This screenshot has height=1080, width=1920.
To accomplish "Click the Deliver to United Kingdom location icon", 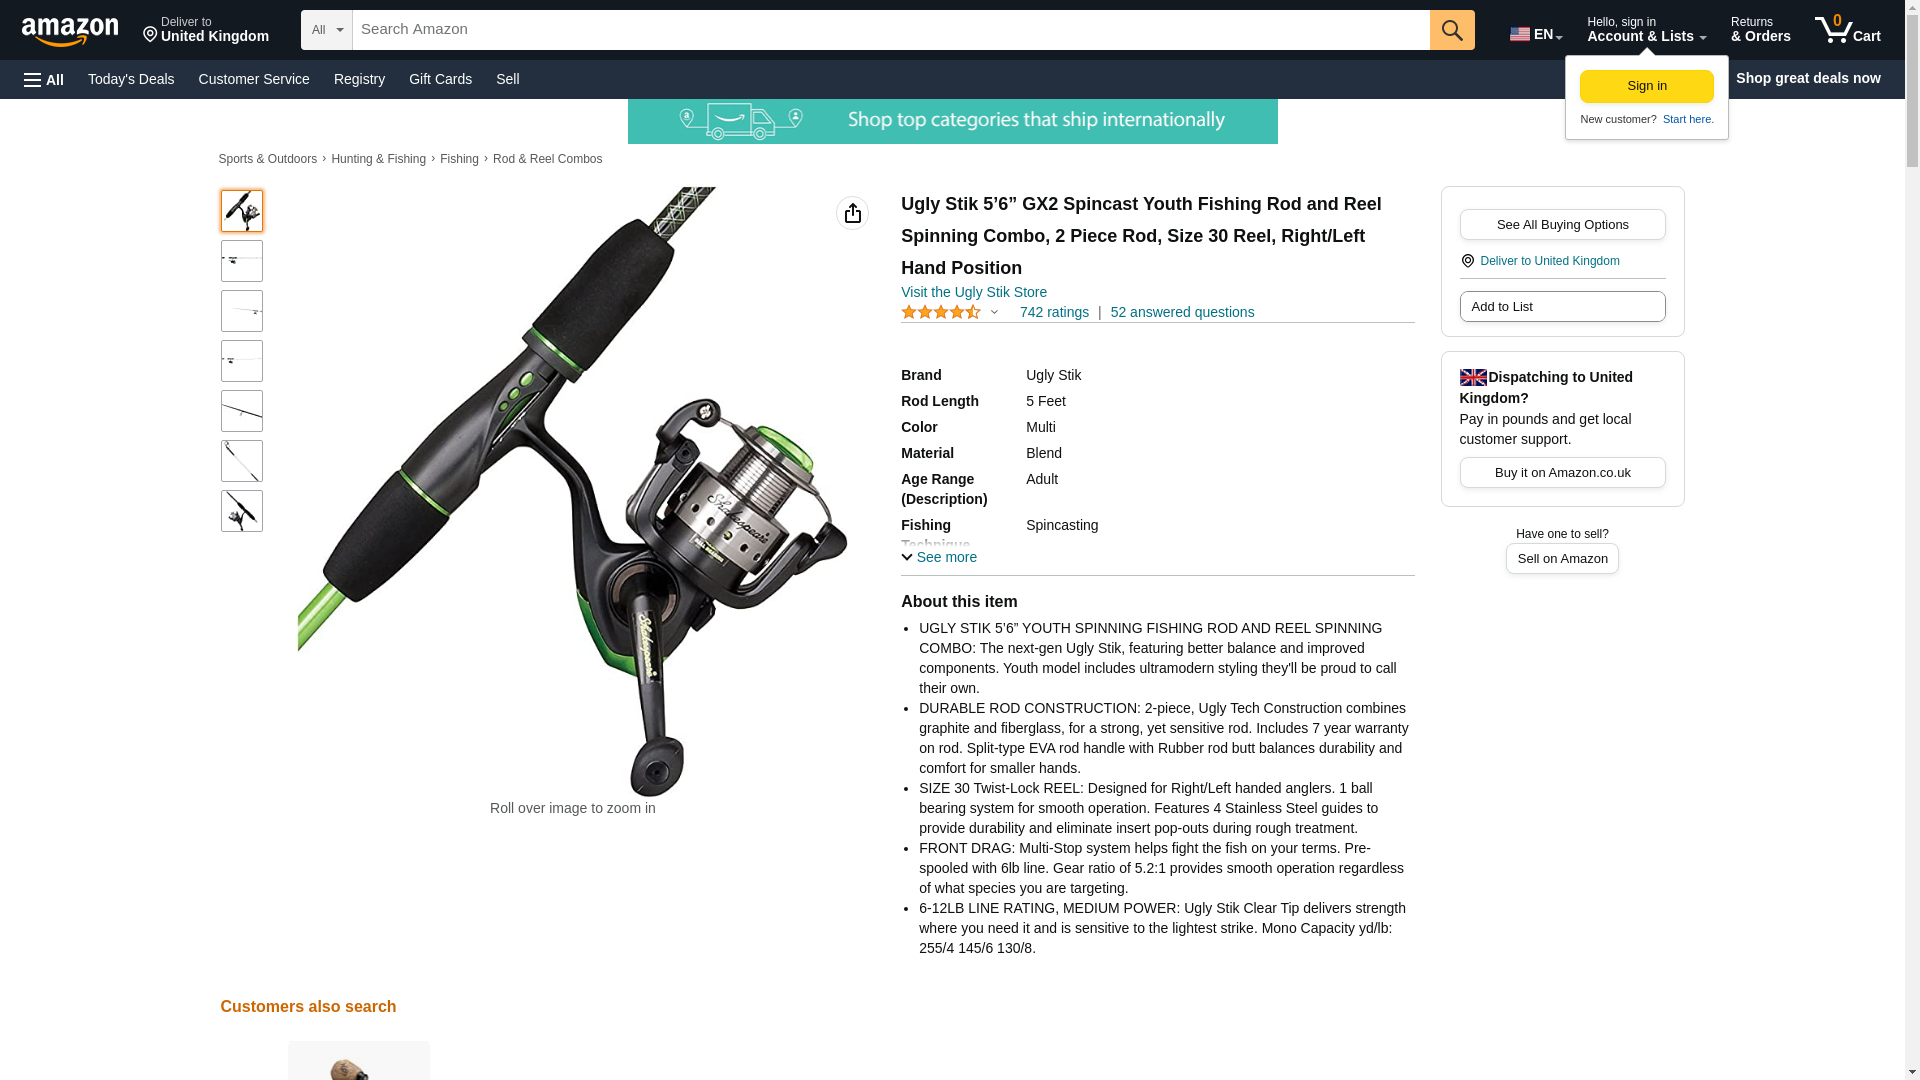I will pos(1467,261).
